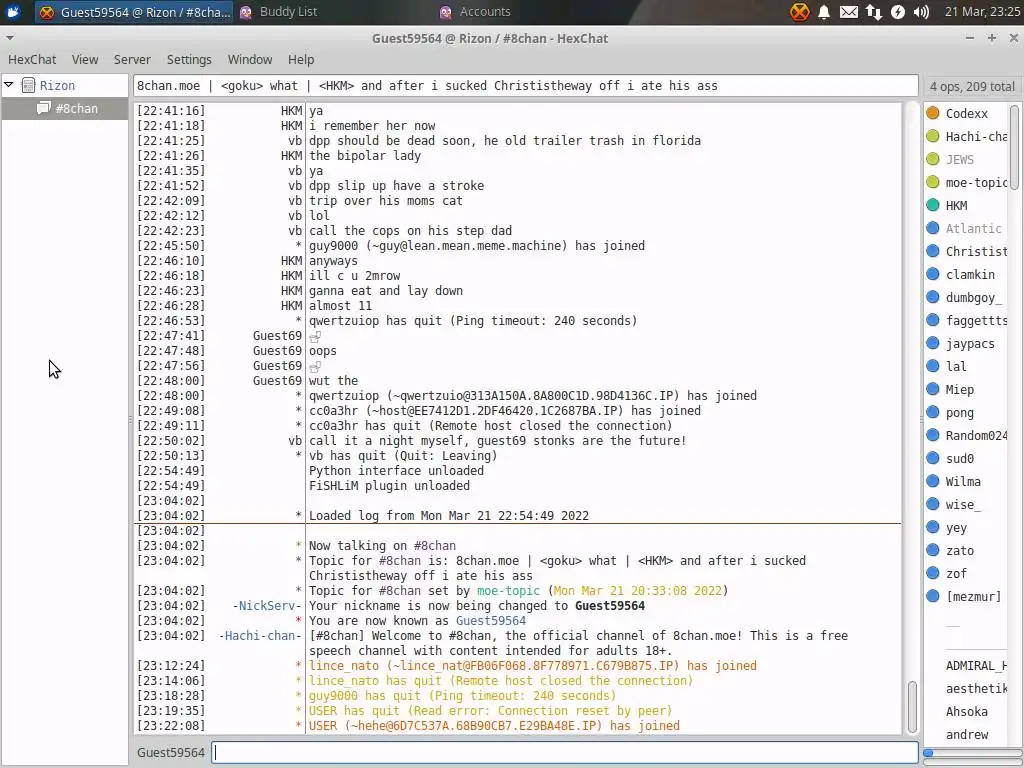Switch to HexChat taskbar window button
The image size is (1024, 768).
[134, 12]
